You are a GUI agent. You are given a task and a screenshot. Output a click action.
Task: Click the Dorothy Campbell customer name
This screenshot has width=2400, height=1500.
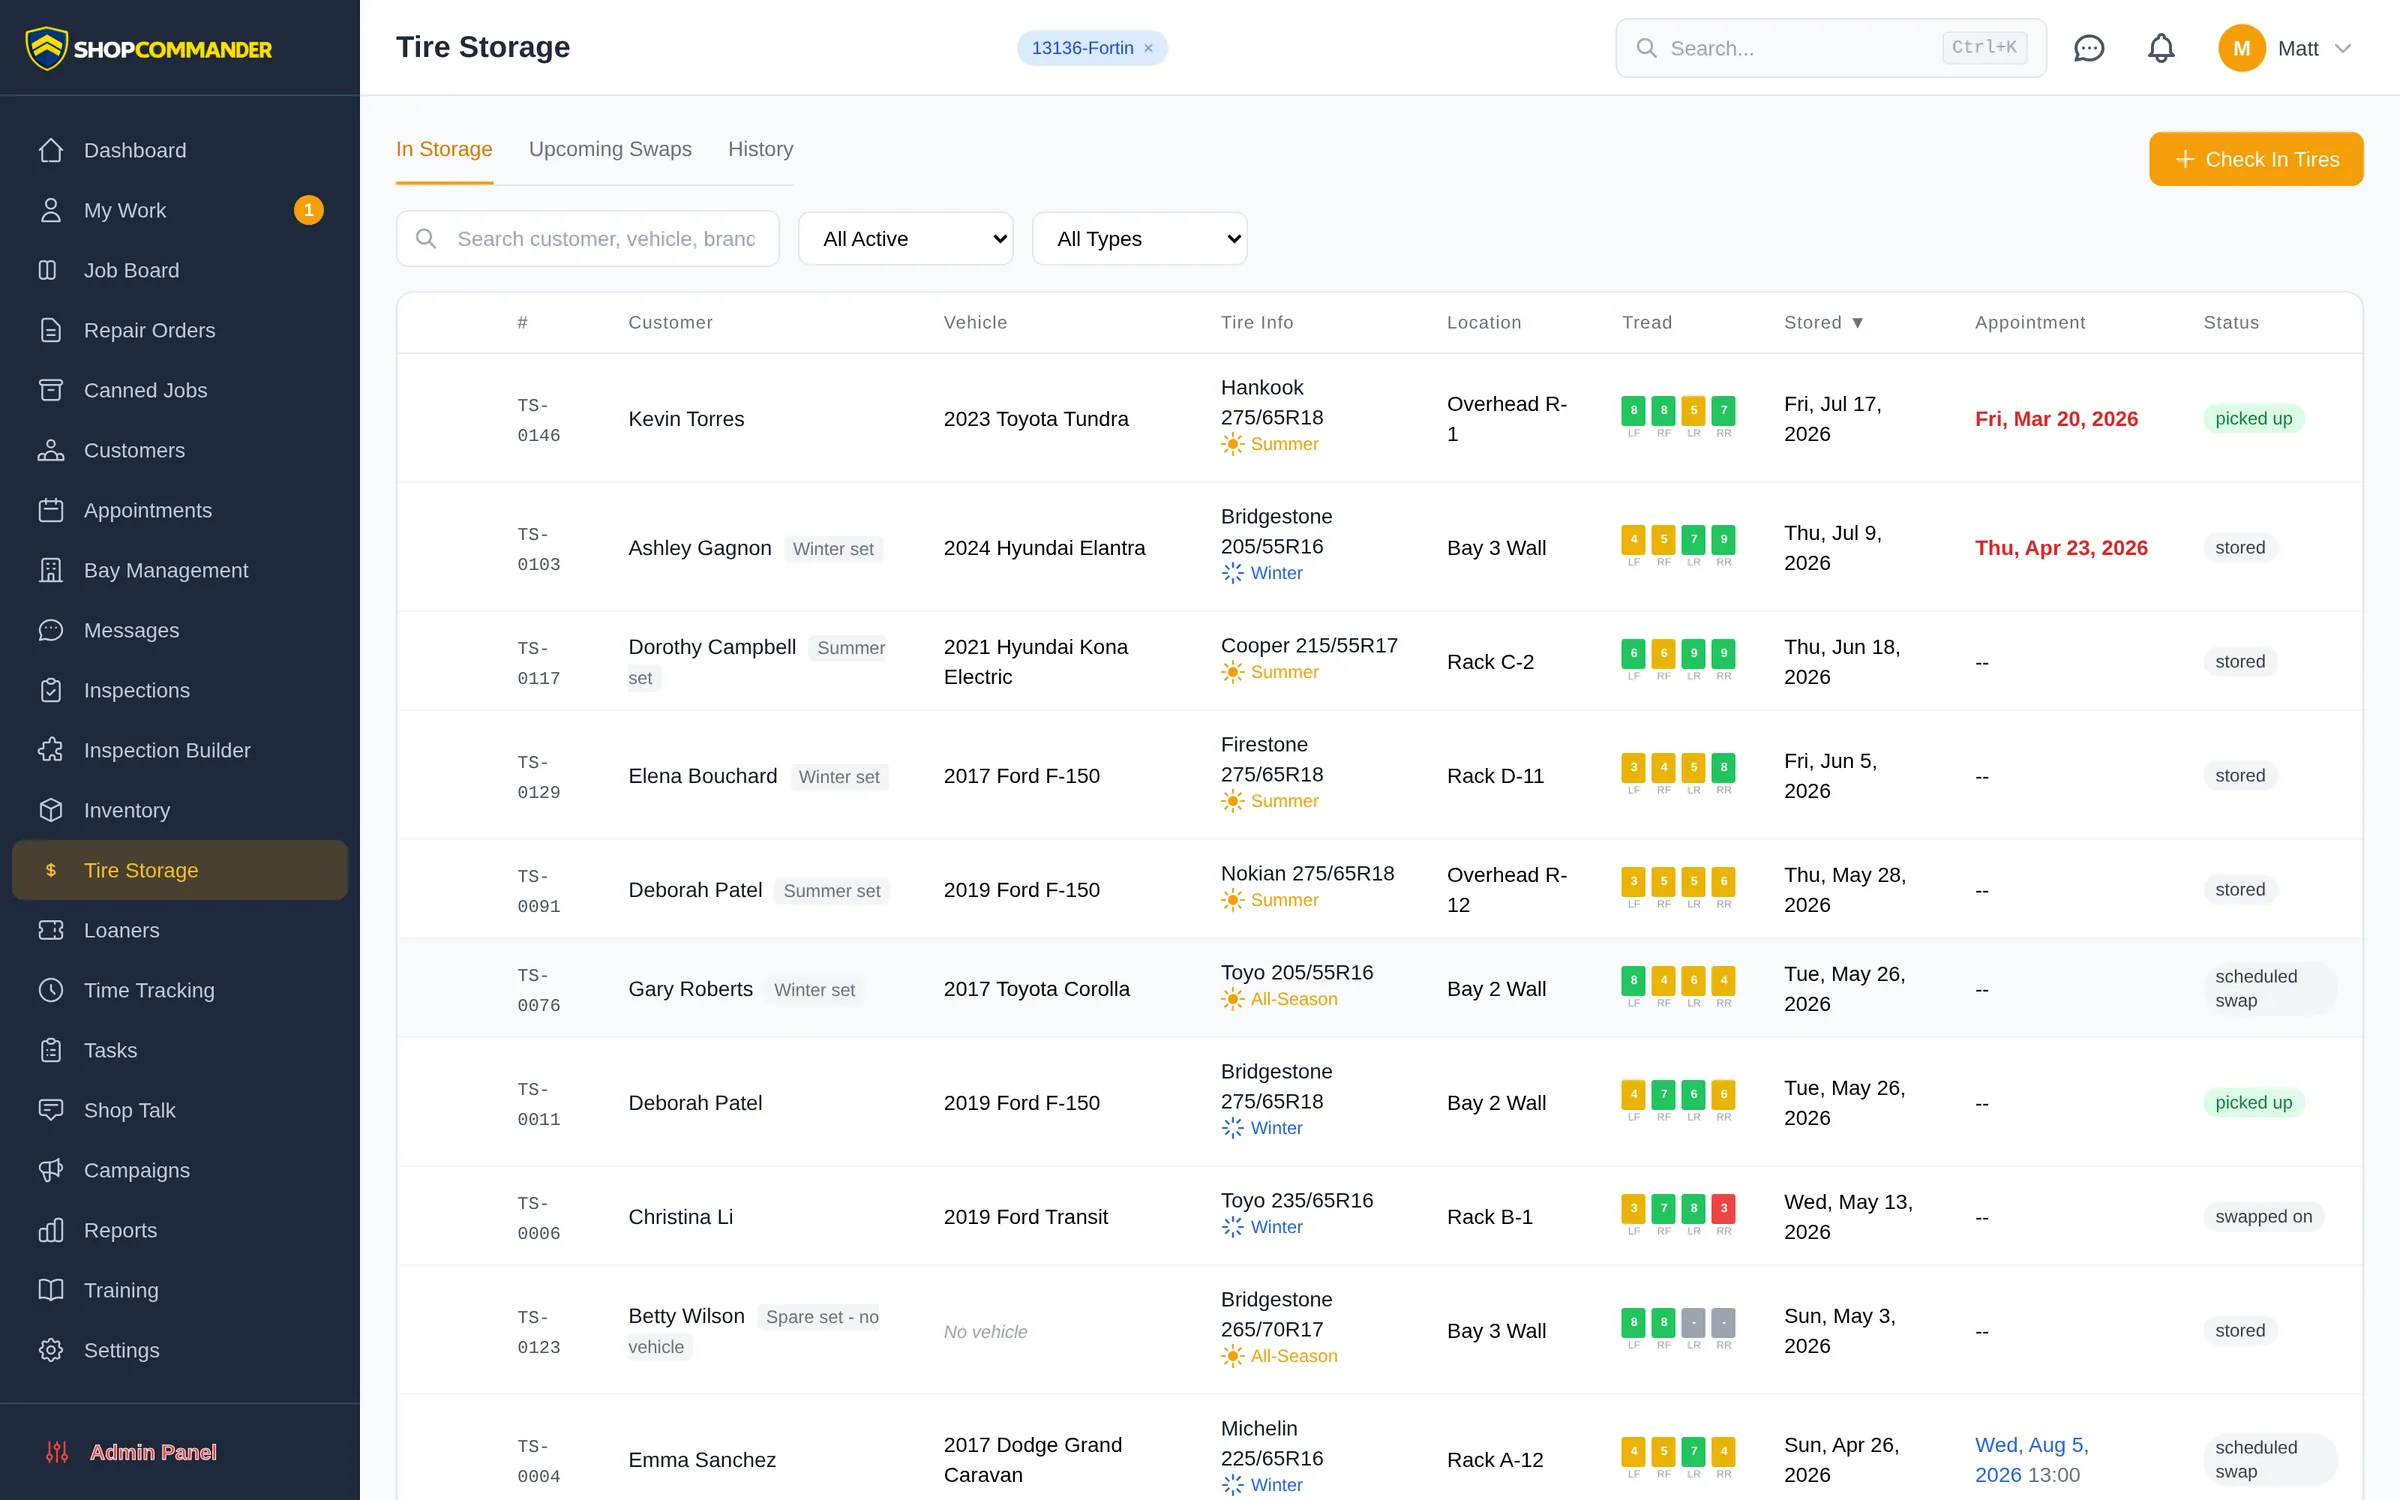712,647
